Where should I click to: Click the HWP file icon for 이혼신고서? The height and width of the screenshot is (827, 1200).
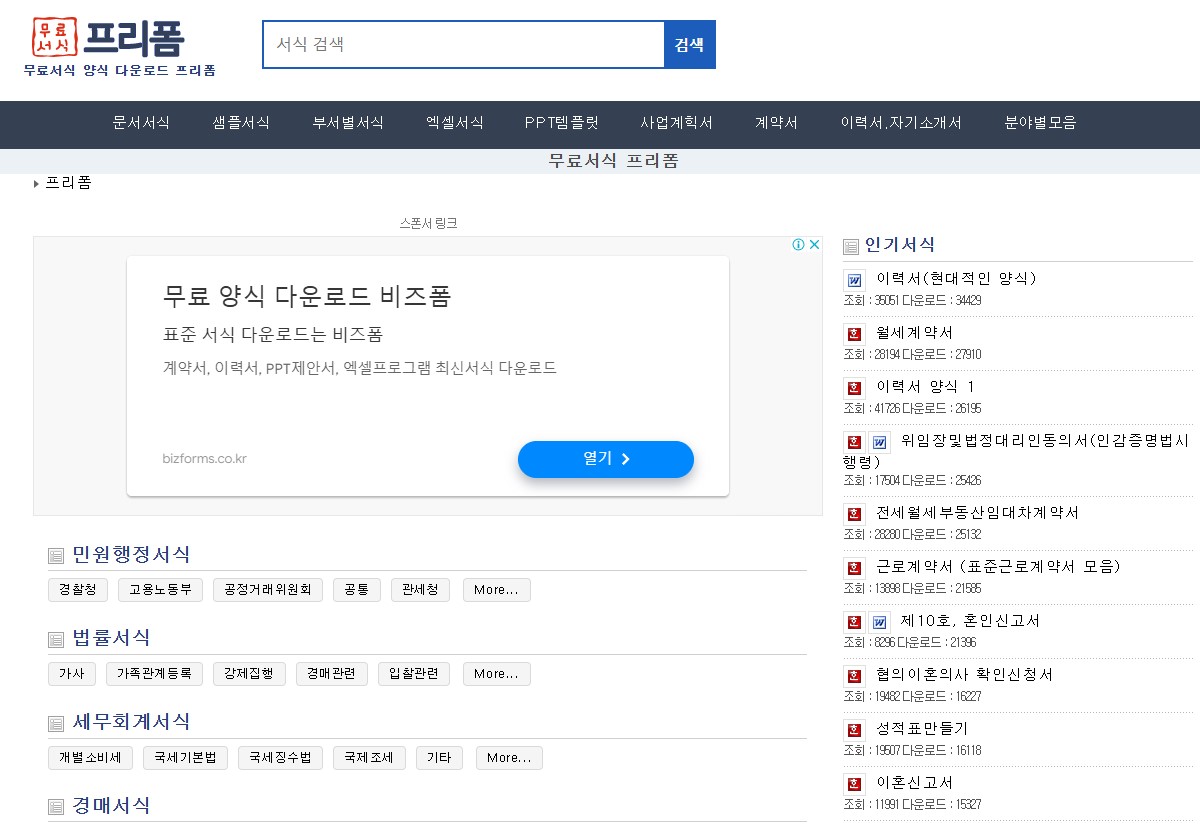[x=854, y=784]
